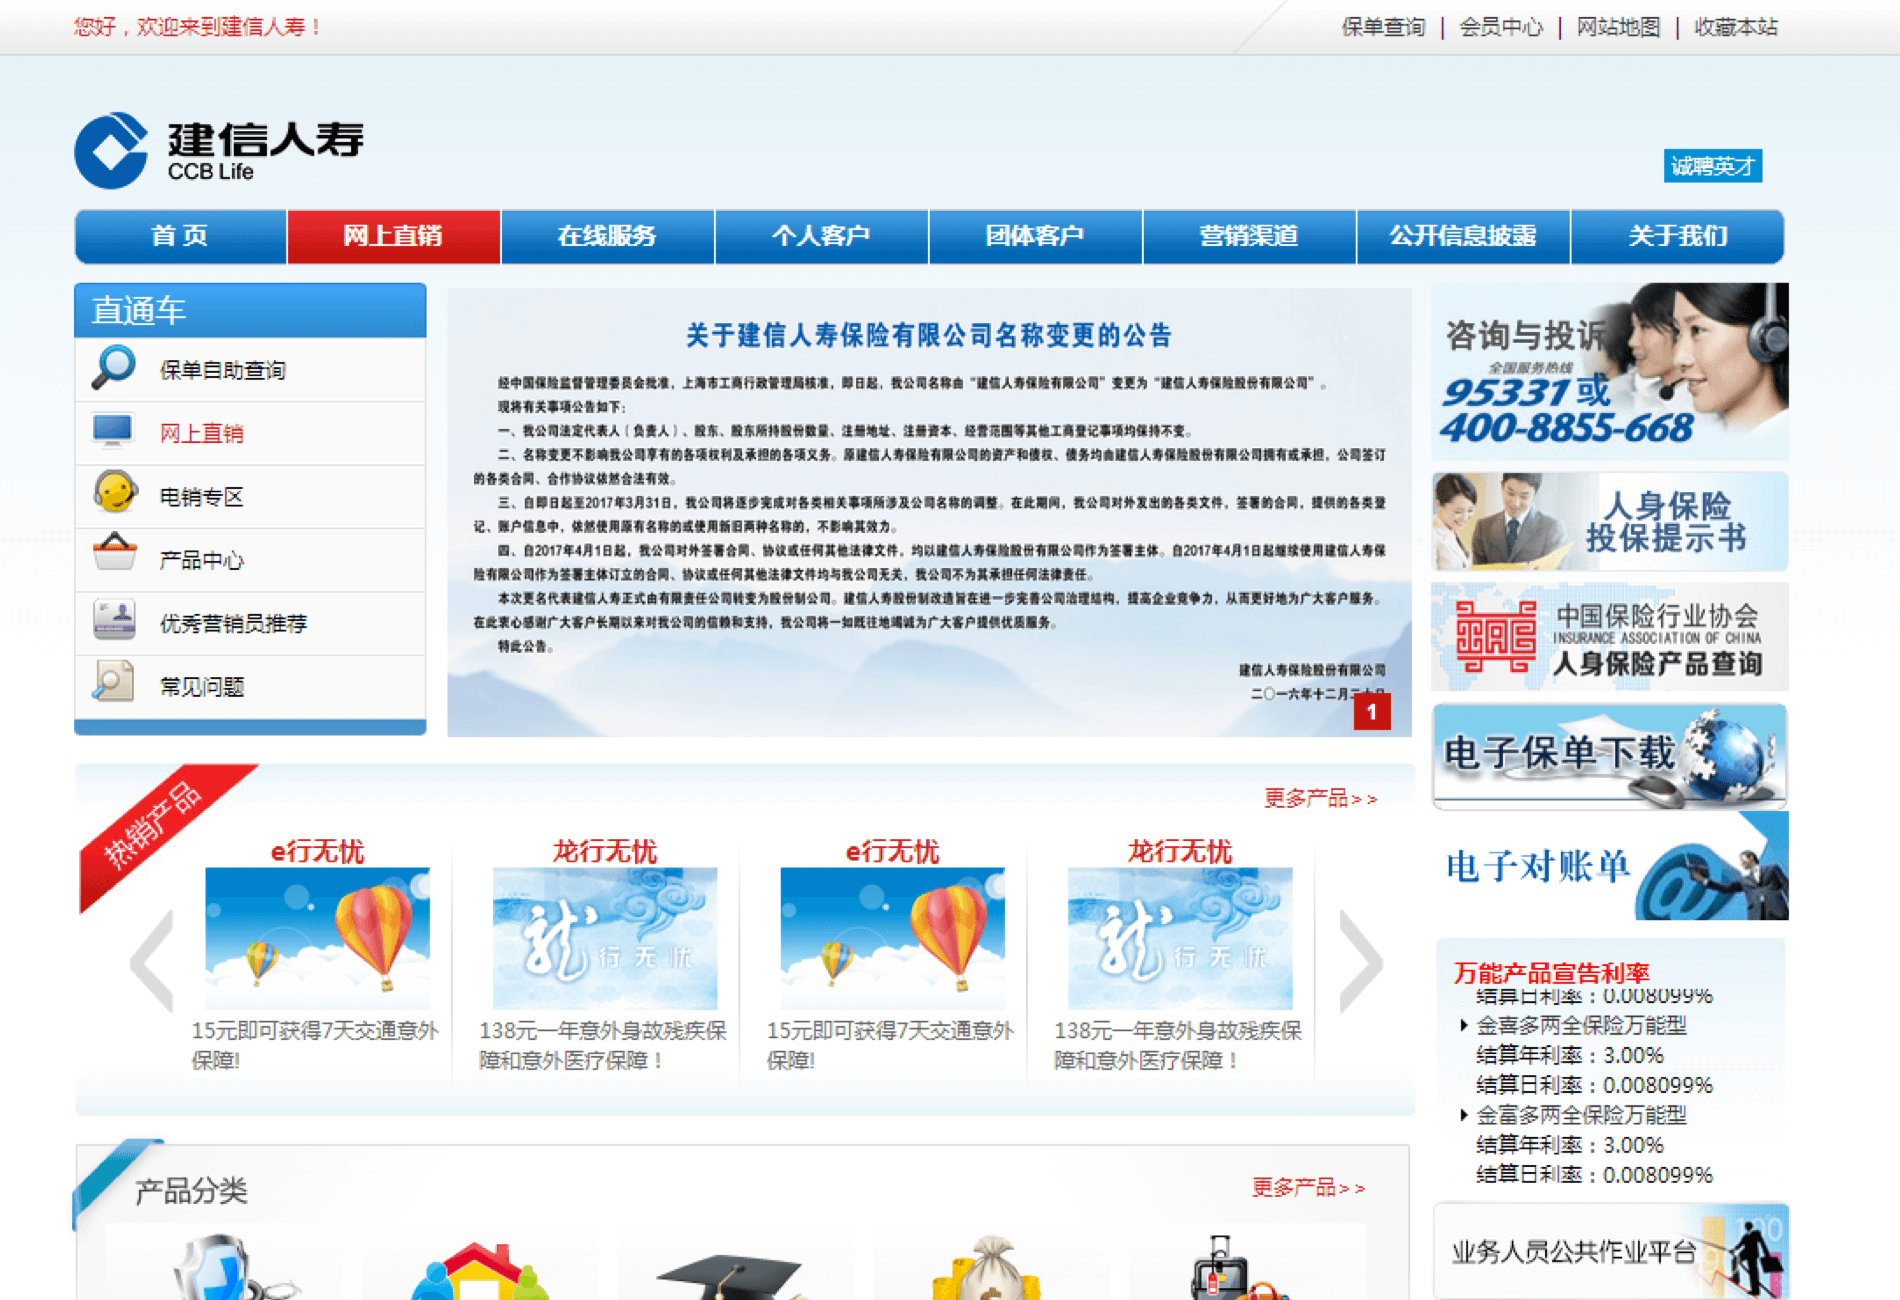Click 金喜多两全保险万能型 rate entry

click(1581, 1025)
